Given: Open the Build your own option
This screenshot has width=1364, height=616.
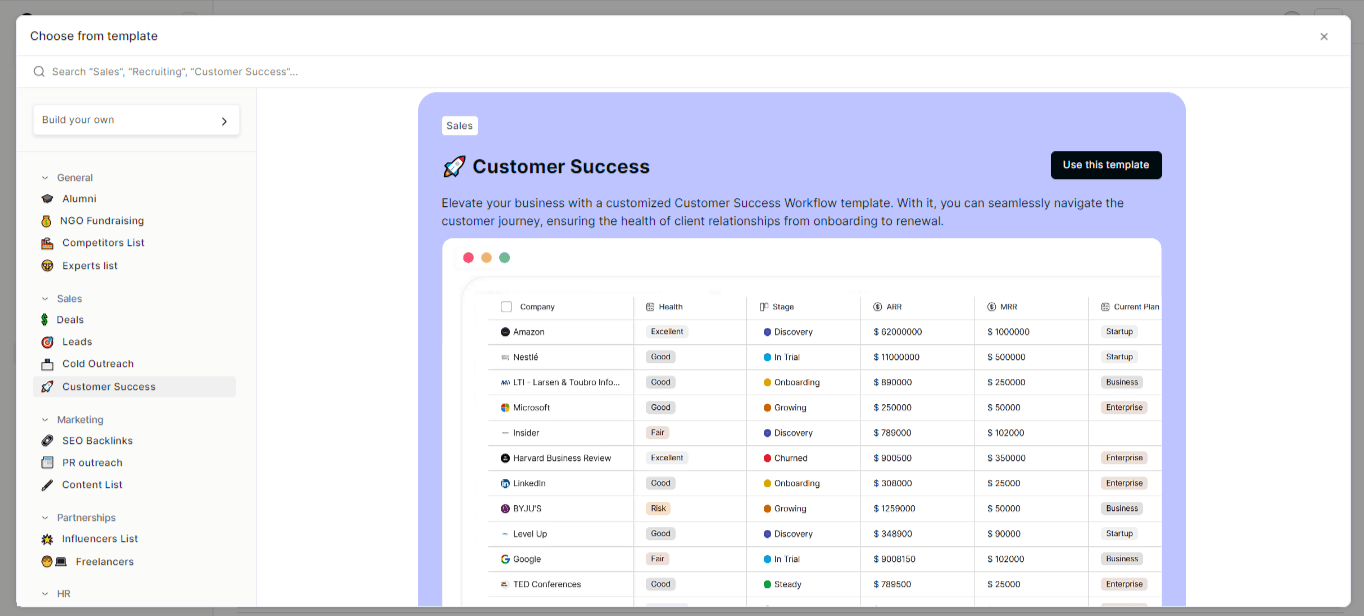Looking at the screenshot, I should pyautogui.click(x=136, y=119).
